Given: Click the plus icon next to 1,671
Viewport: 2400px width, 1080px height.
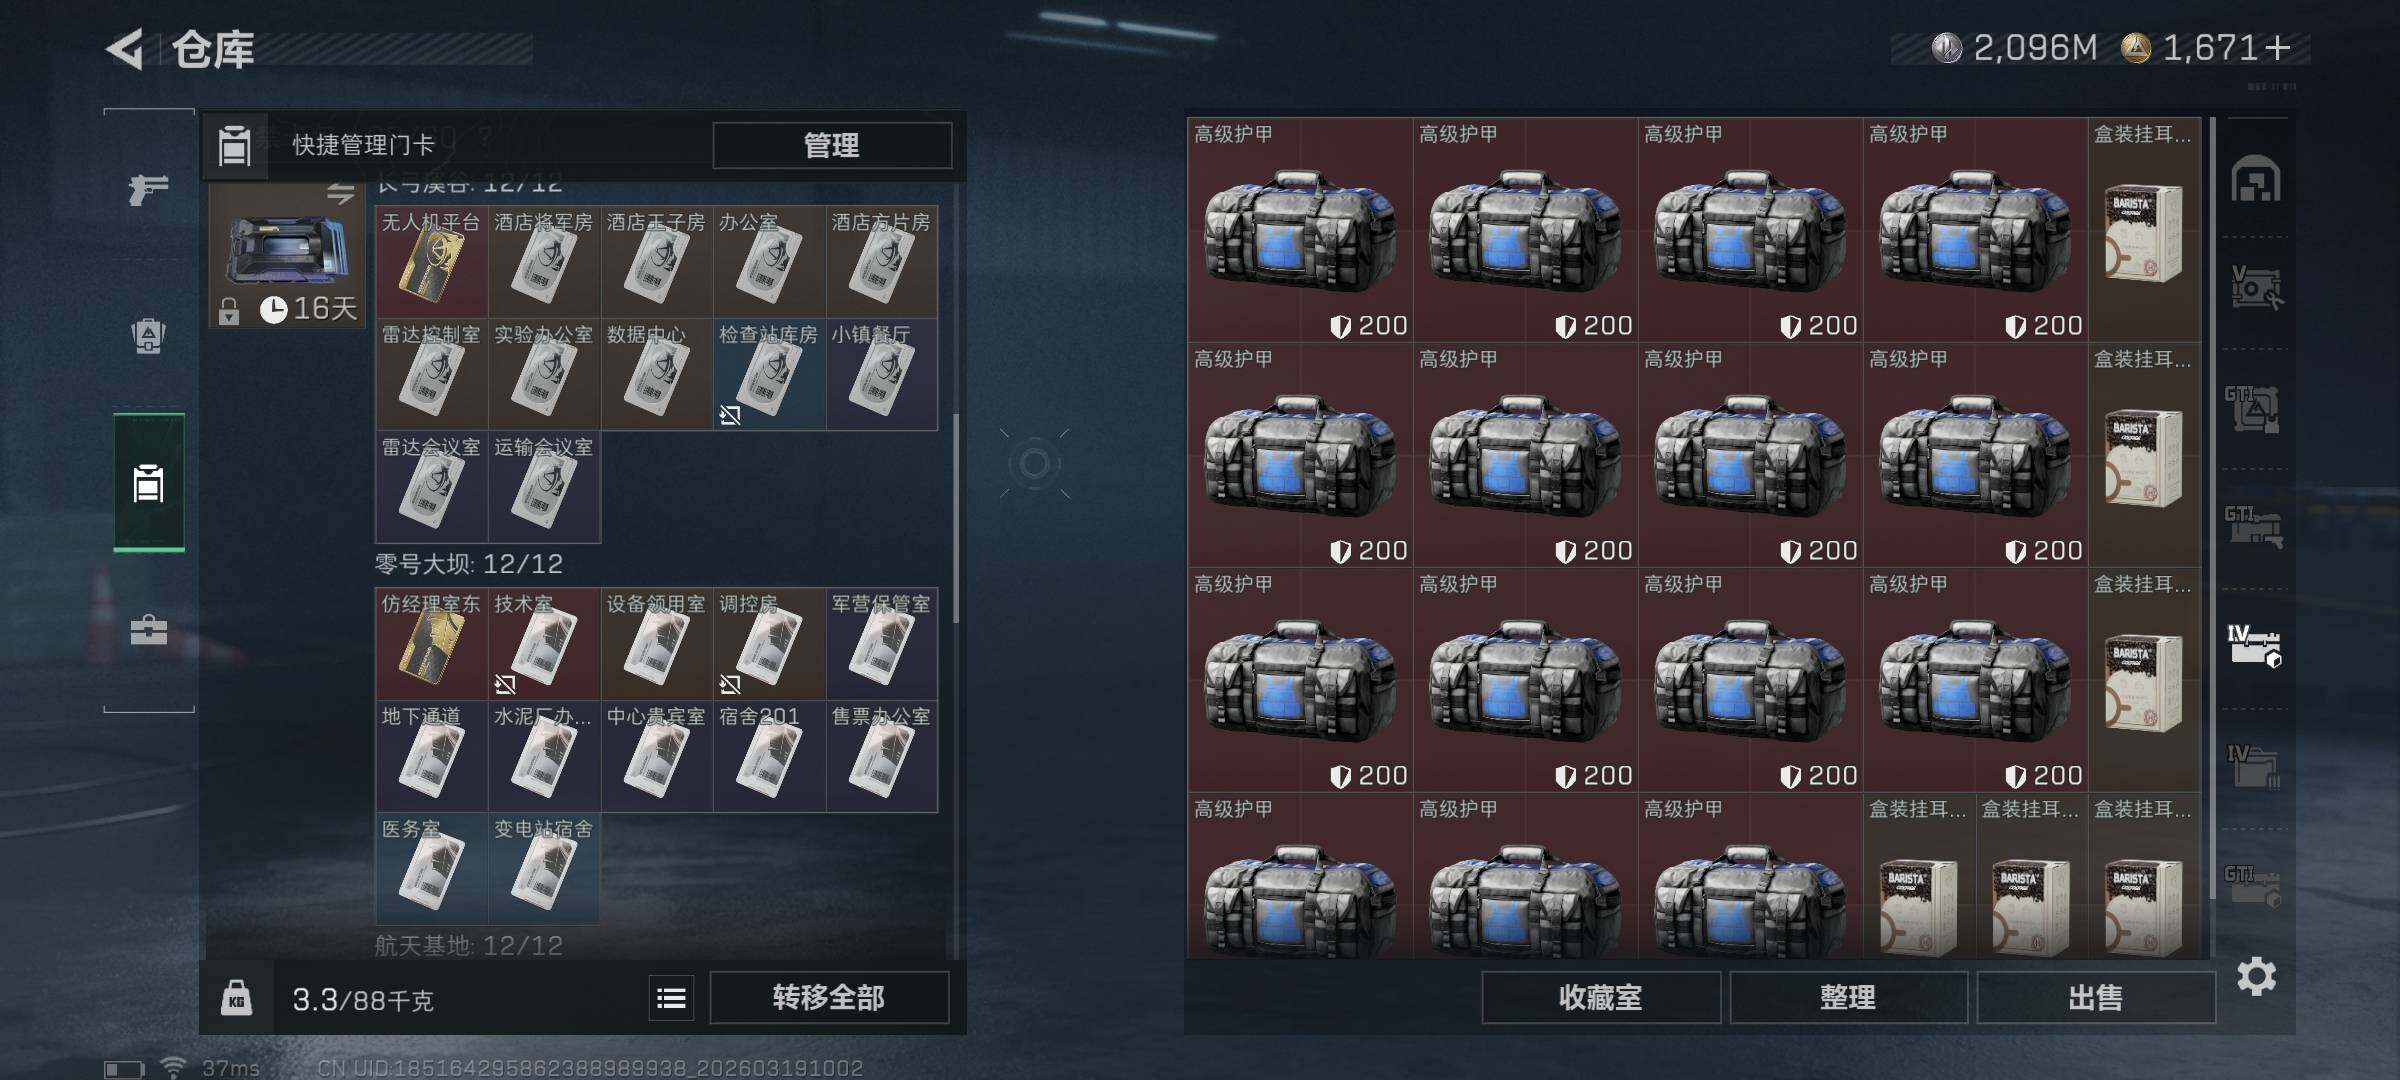Looking at the screenshot, I should [x=2278, y=48].
